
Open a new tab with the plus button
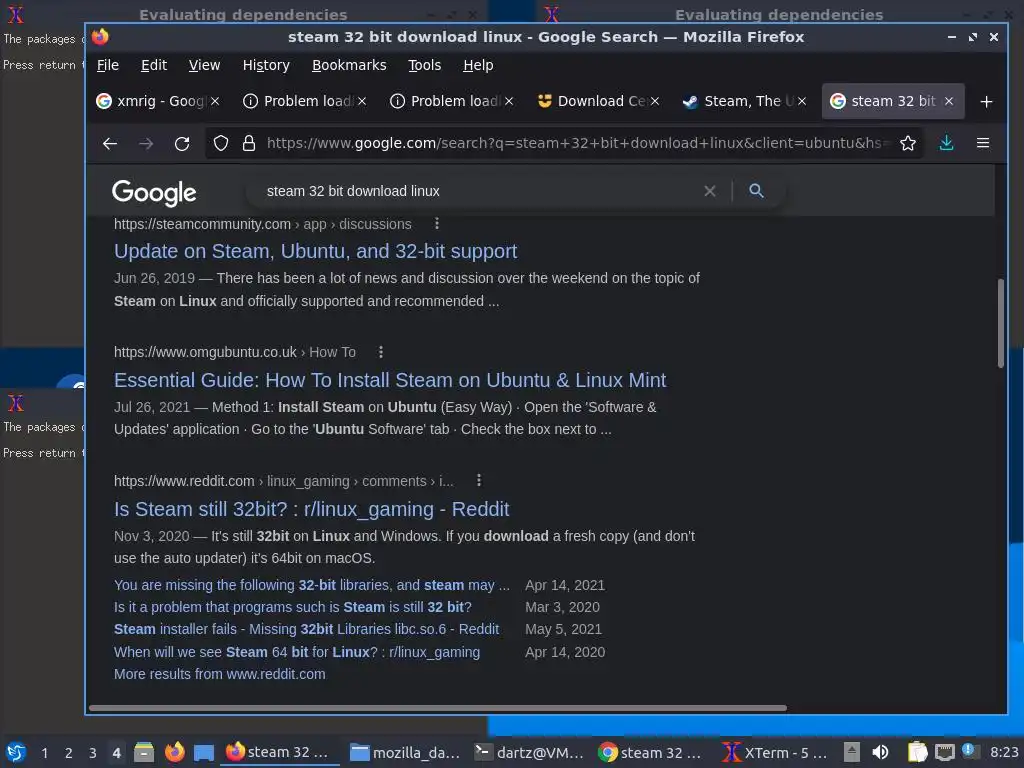tap(987, 102)
